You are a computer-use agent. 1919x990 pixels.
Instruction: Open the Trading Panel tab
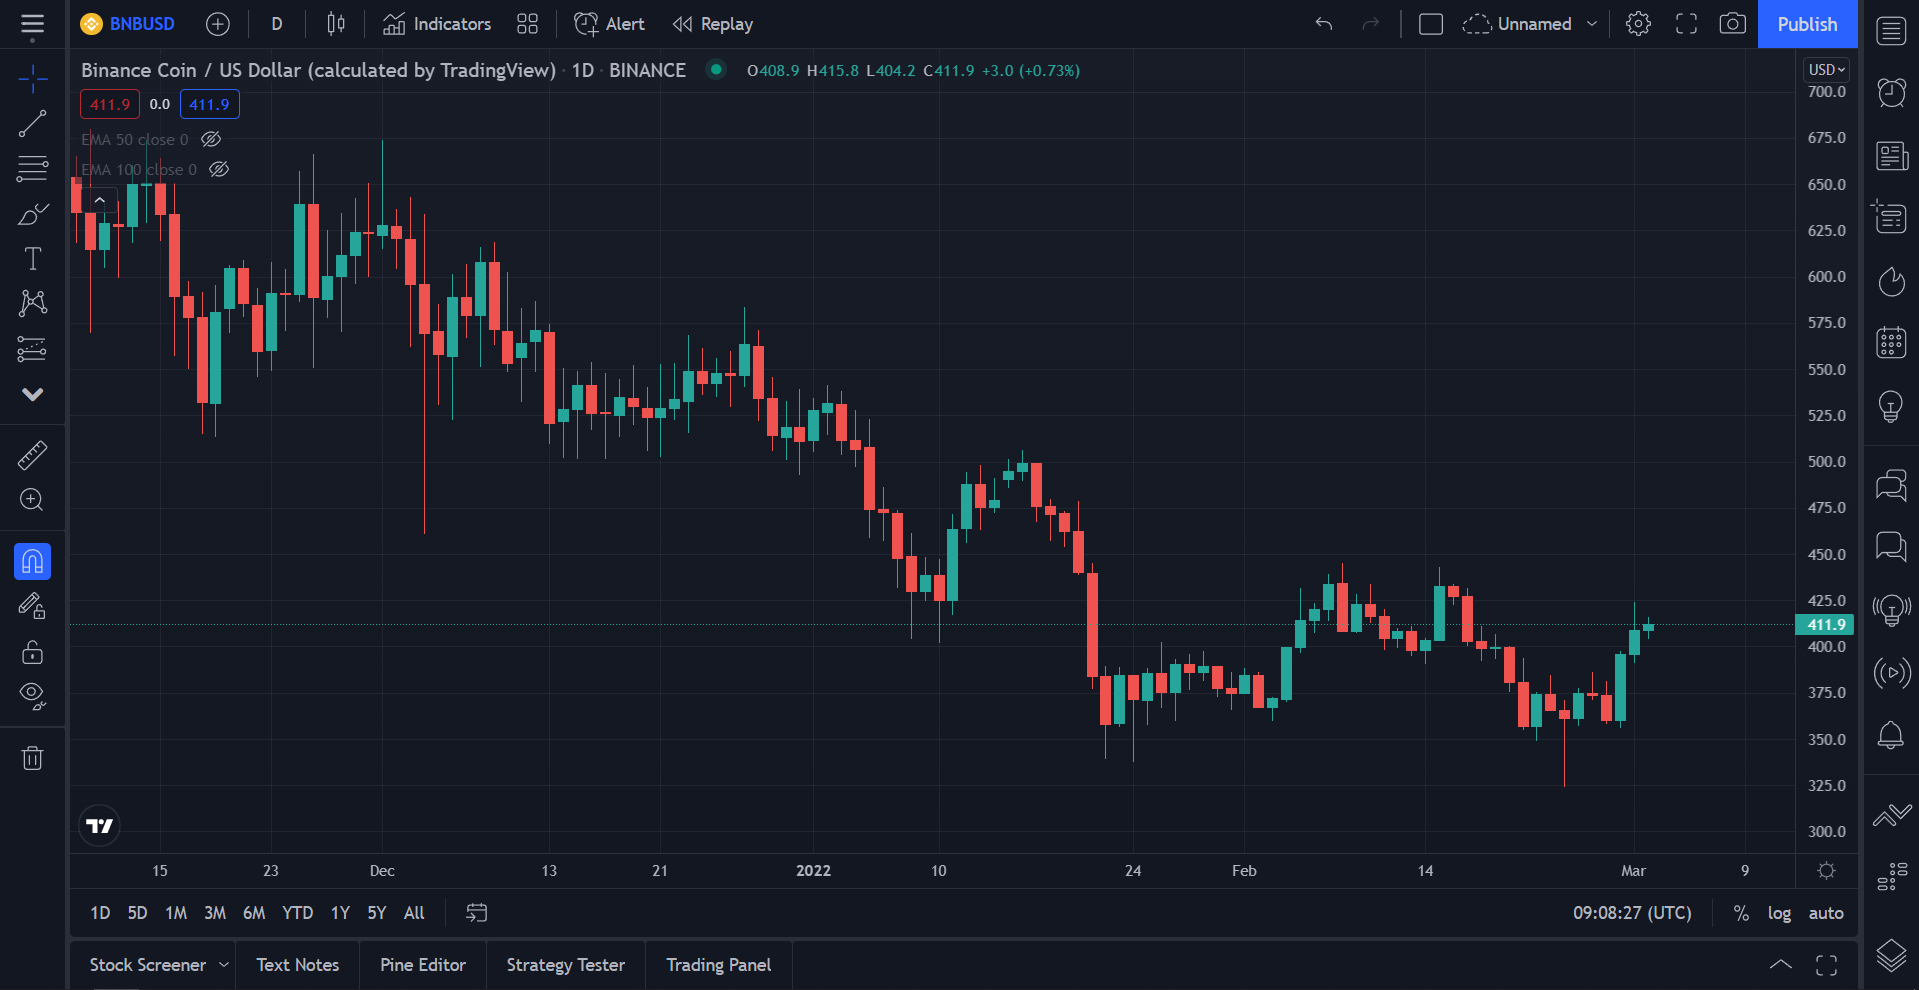click(719, 965)
